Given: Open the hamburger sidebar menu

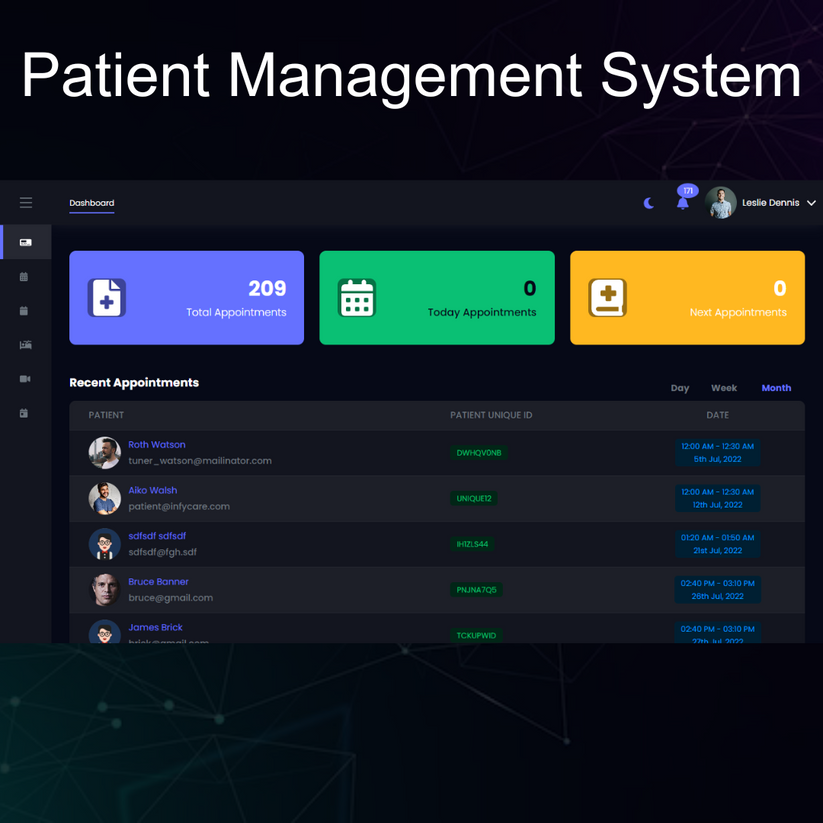Looking at the screenshot, I should (26, 203).
